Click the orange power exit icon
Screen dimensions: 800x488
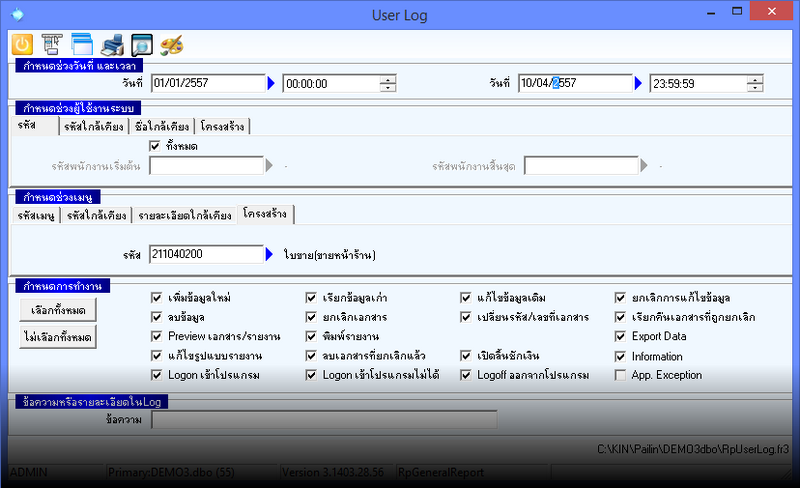pyautogui.click(x=22, y=44)
